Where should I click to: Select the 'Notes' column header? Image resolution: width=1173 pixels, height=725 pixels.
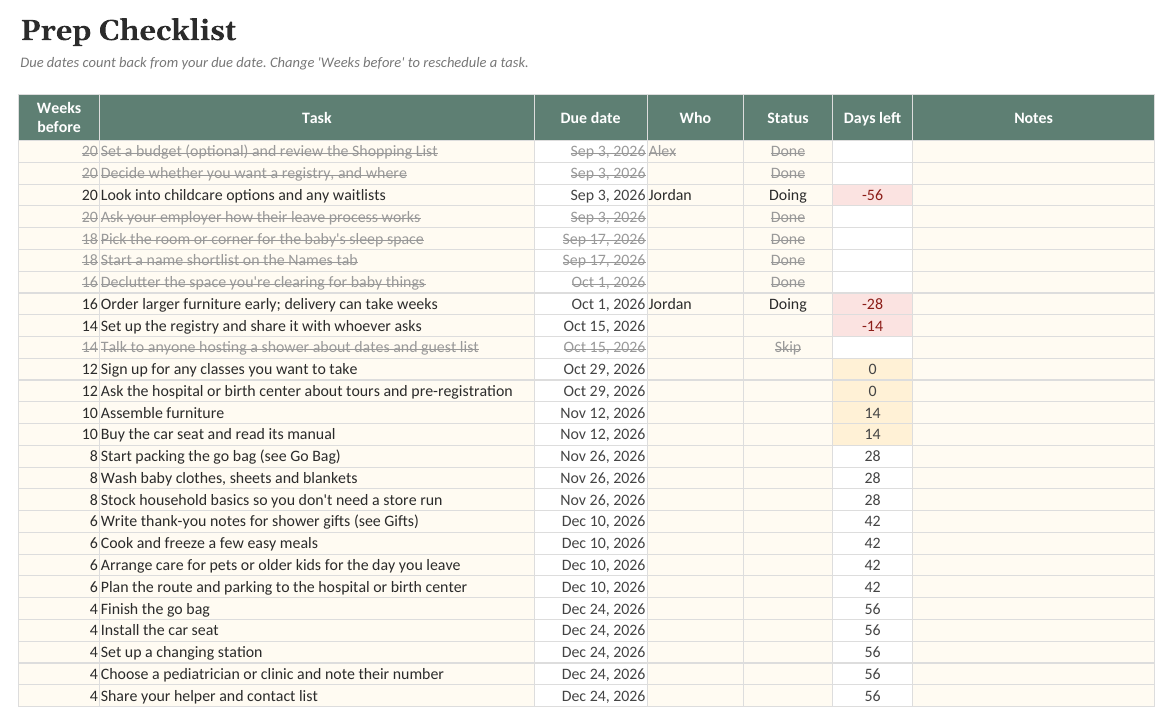1033,117
